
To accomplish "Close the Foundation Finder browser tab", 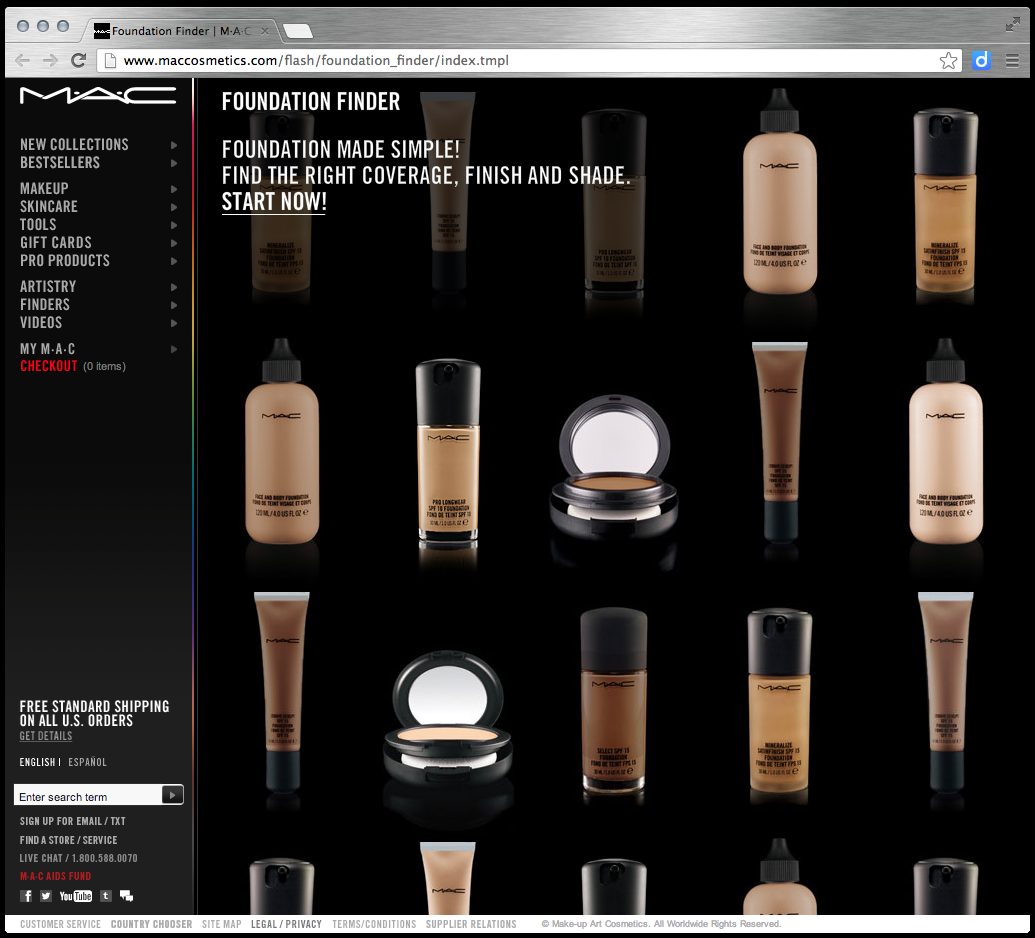I will [265, 31].
